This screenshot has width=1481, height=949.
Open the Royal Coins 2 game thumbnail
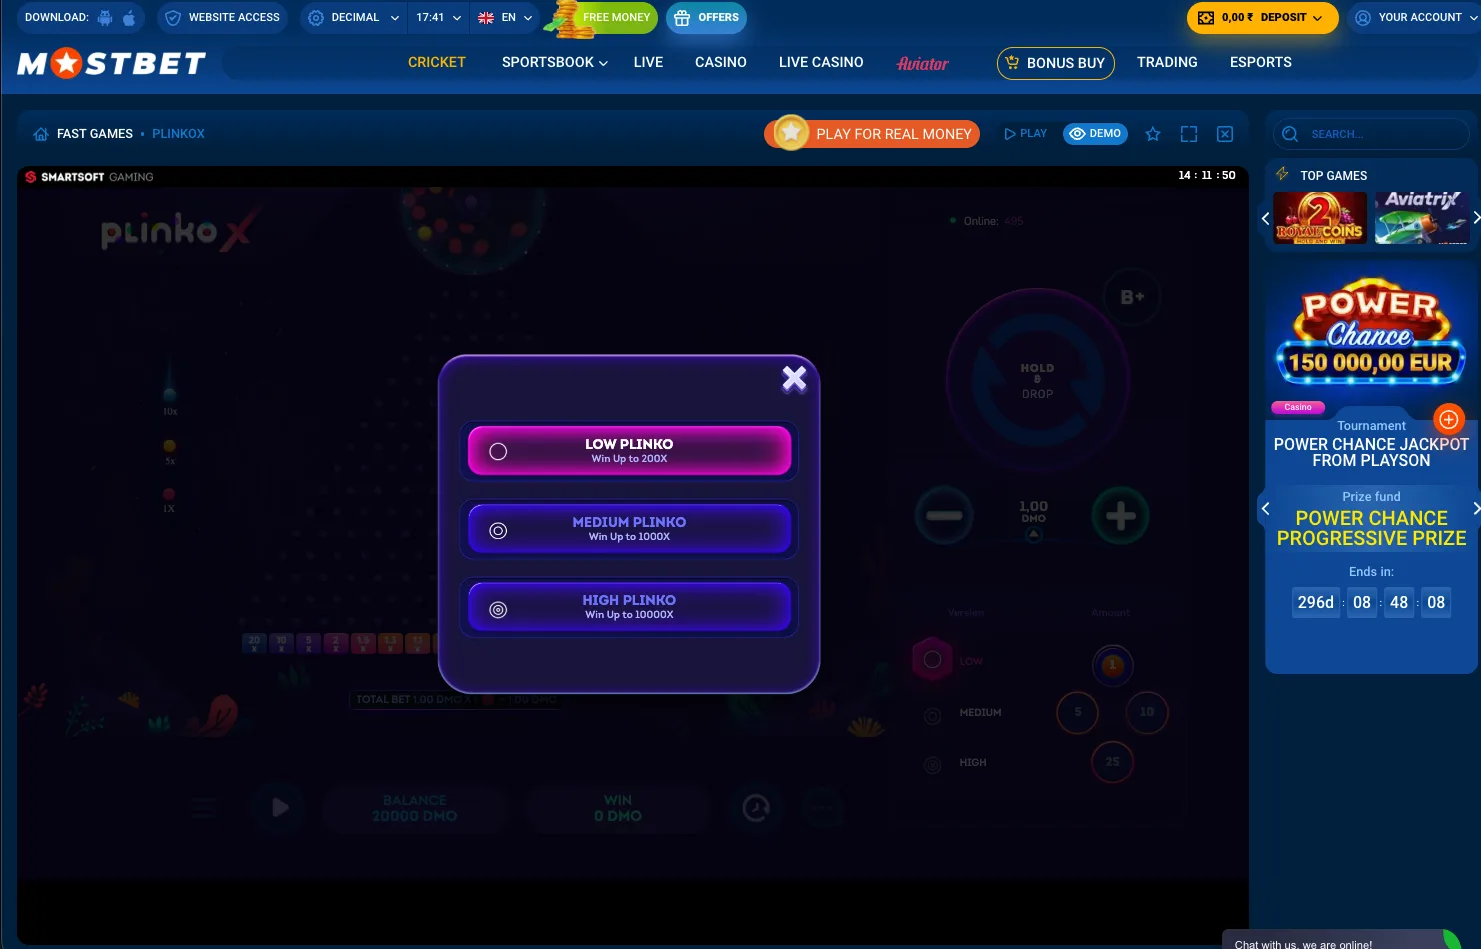click(x=1320, y=217)
